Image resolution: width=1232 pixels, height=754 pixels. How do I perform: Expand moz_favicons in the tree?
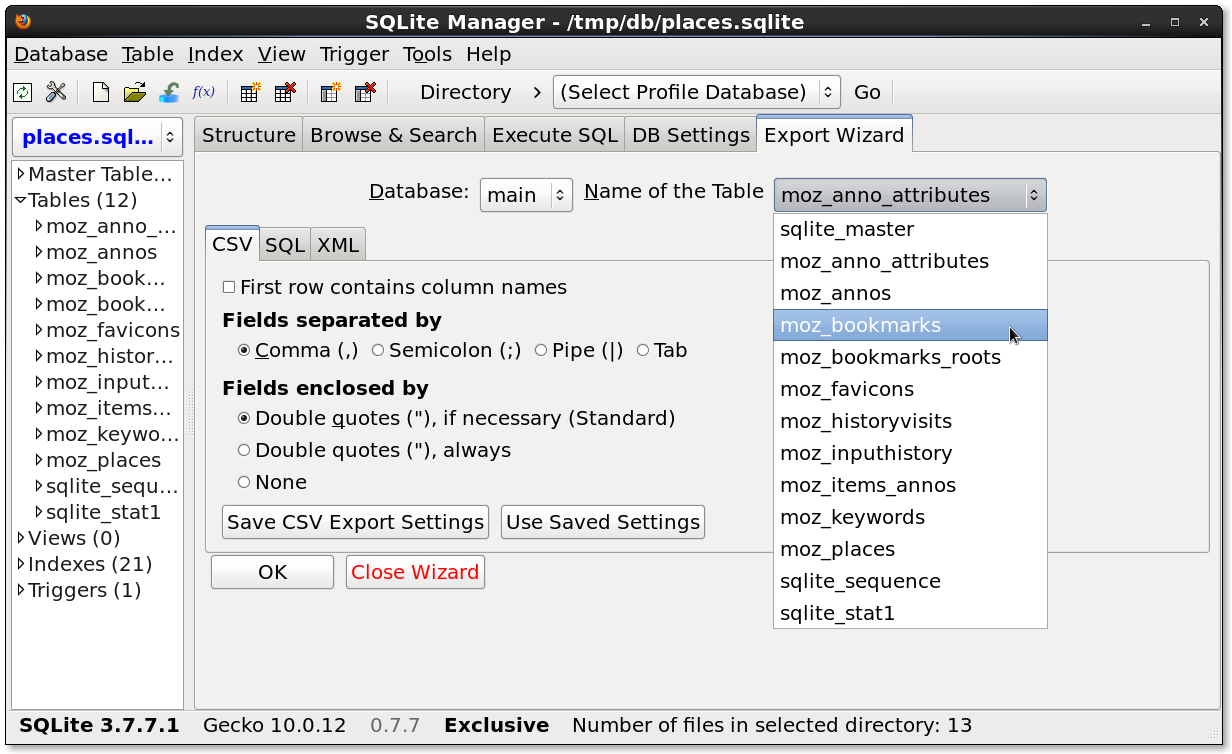coord(39,330)
